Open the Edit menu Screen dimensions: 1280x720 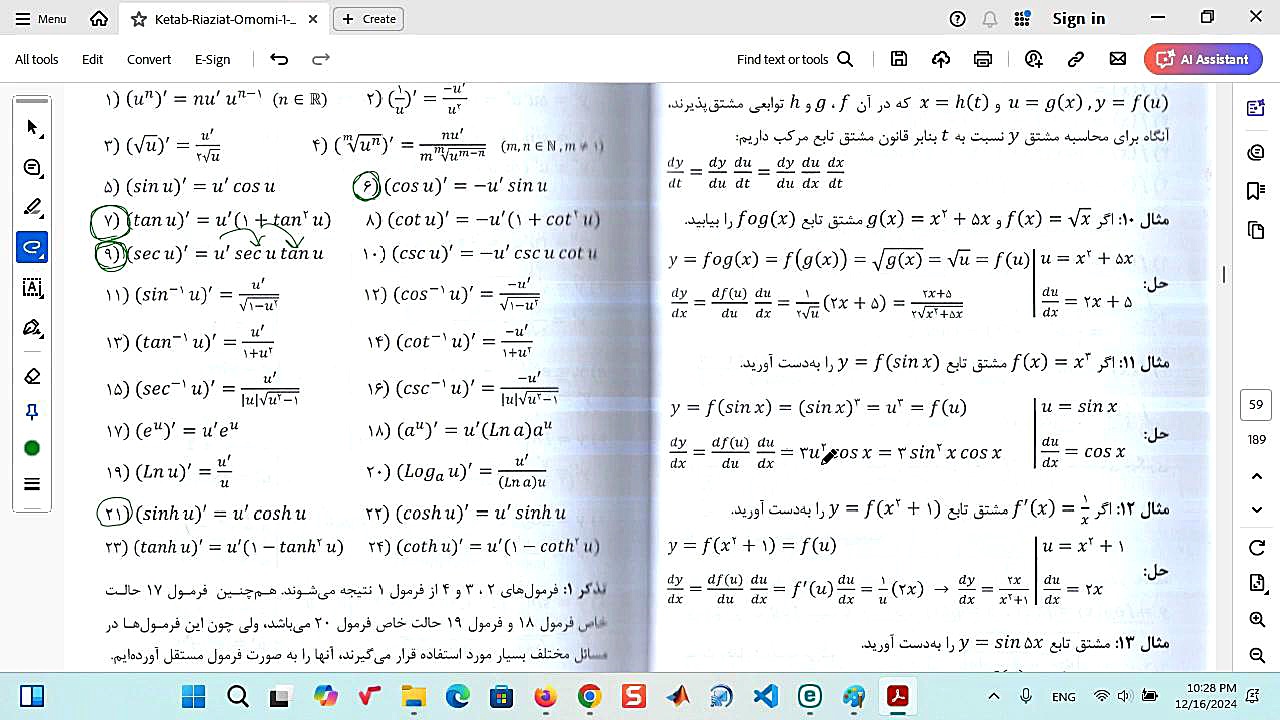pyautogui.click(x=92, y=59)
